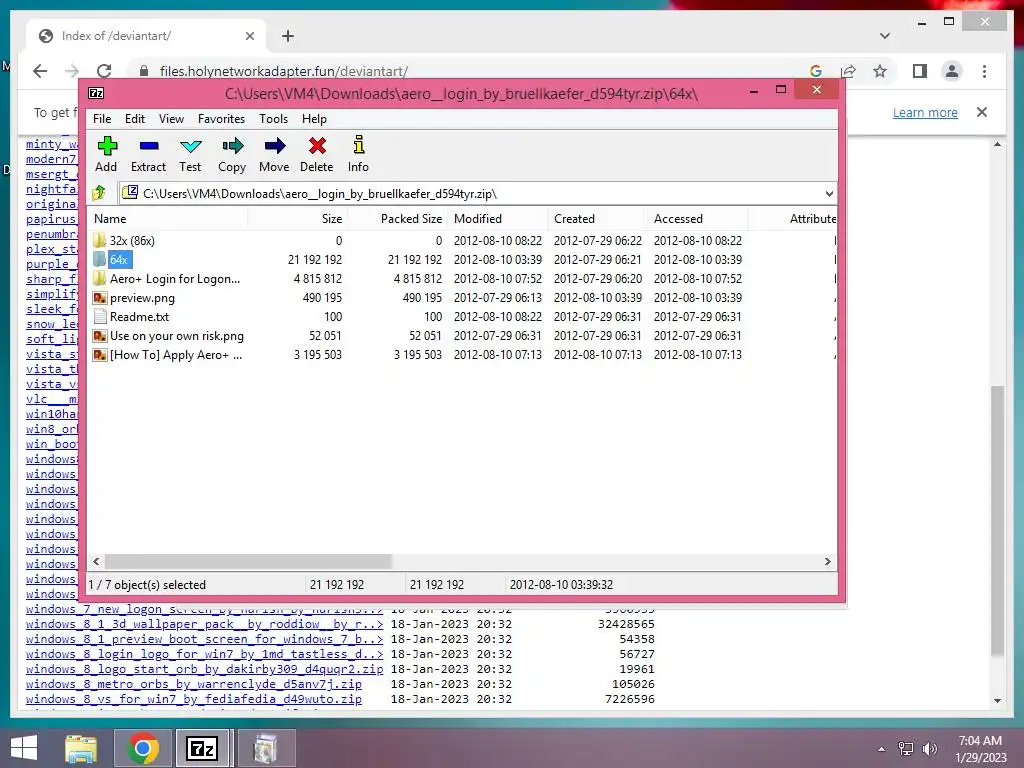Open the Edit menu
The width and height of the screenshot is (1024, 768).
click(135, 119)
